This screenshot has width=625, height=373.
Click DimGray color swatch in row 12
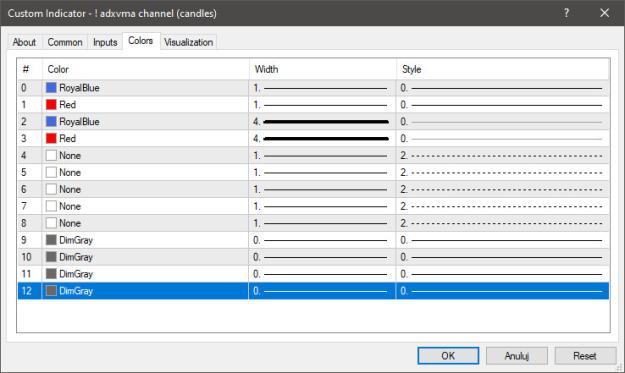tap(51, 291)
